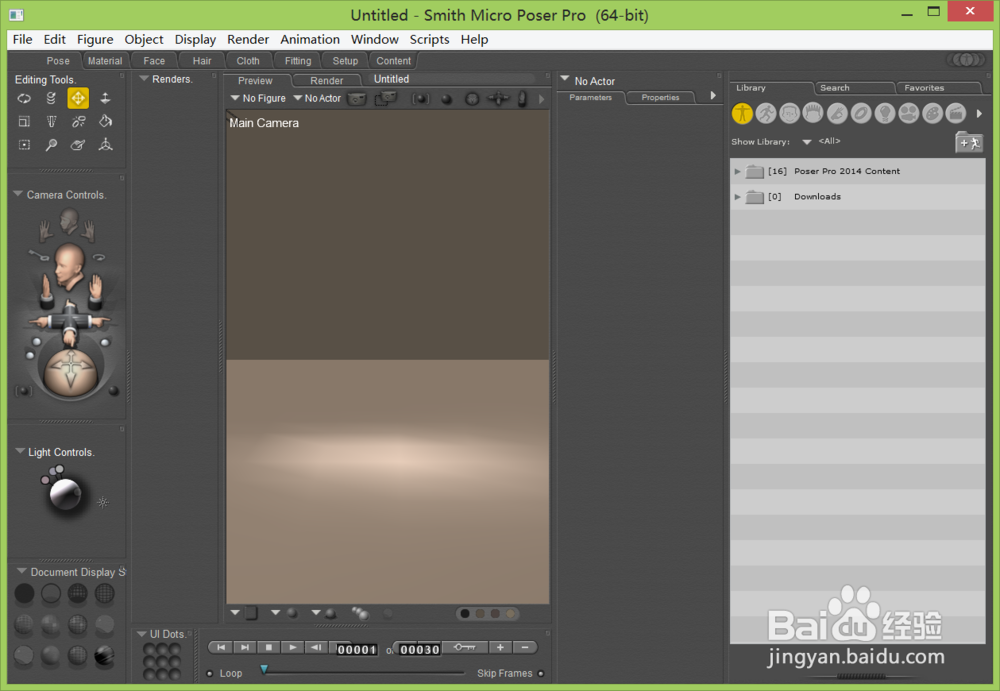Toggle the Loop radio button
Image resolution: width=1000 pixels, height=691 pixels.
point(210,673)
